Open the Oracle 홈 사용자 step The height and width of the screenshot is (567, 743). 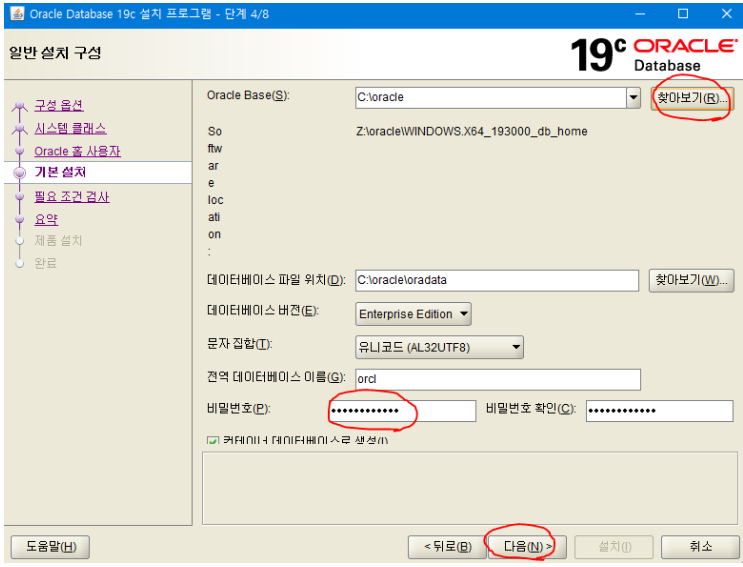coord(77,151)
